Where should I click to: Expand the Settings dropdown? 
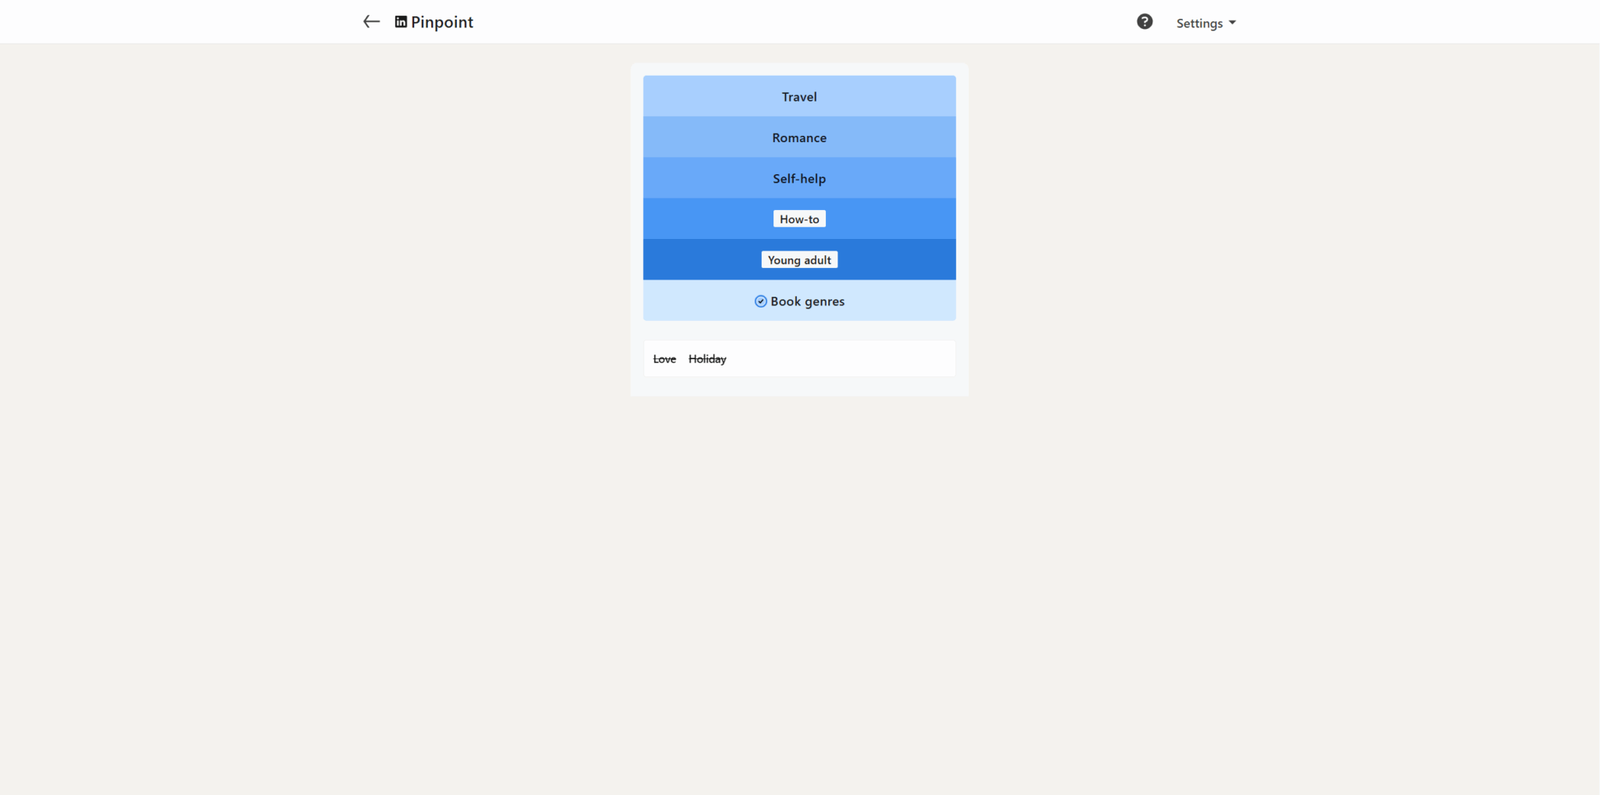pyautogui.click(x=1206, y=23)
